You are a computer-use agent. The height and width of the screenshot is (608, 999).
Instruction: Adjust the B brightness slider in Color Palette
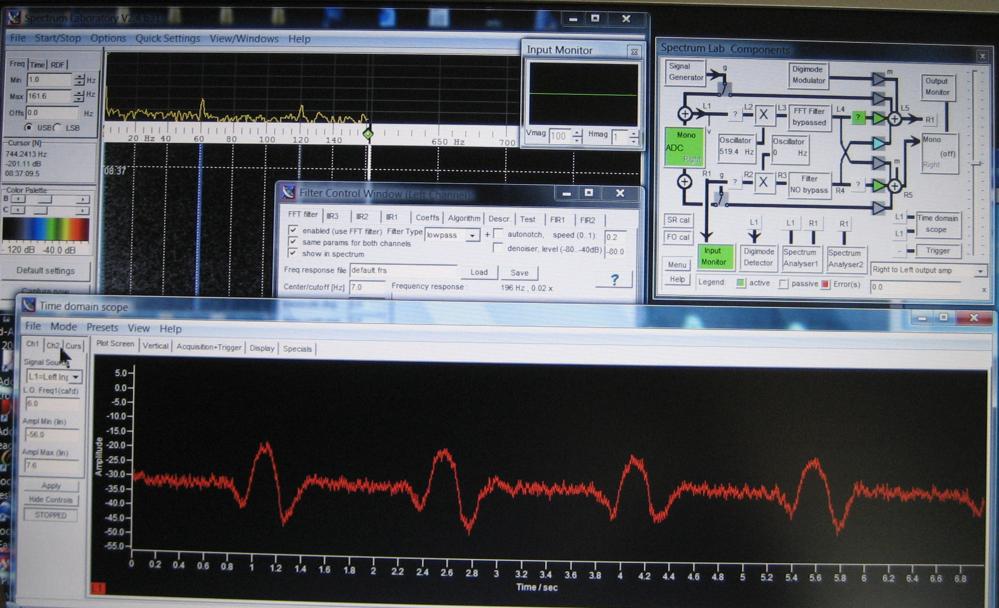50,199
